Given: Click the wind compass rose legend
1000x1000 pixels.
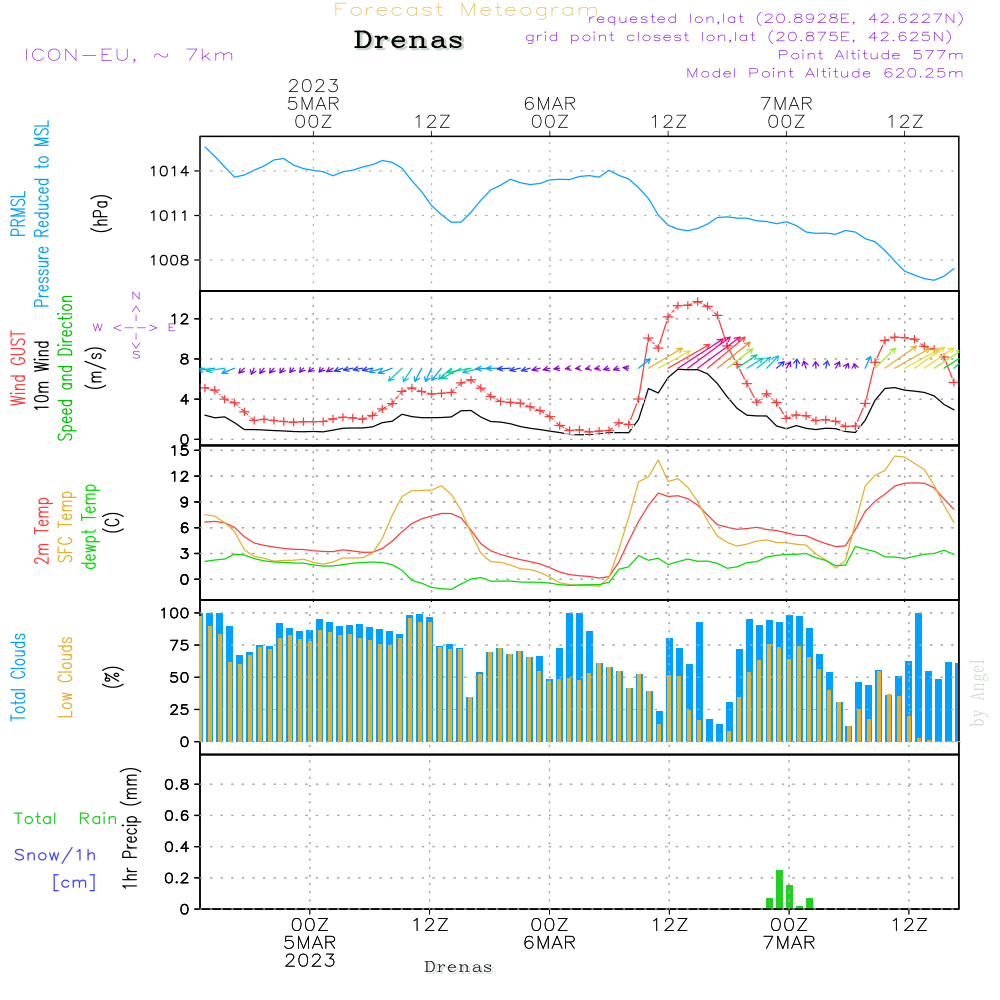Looking at the screenshot, I should click(x=136, y=327).
